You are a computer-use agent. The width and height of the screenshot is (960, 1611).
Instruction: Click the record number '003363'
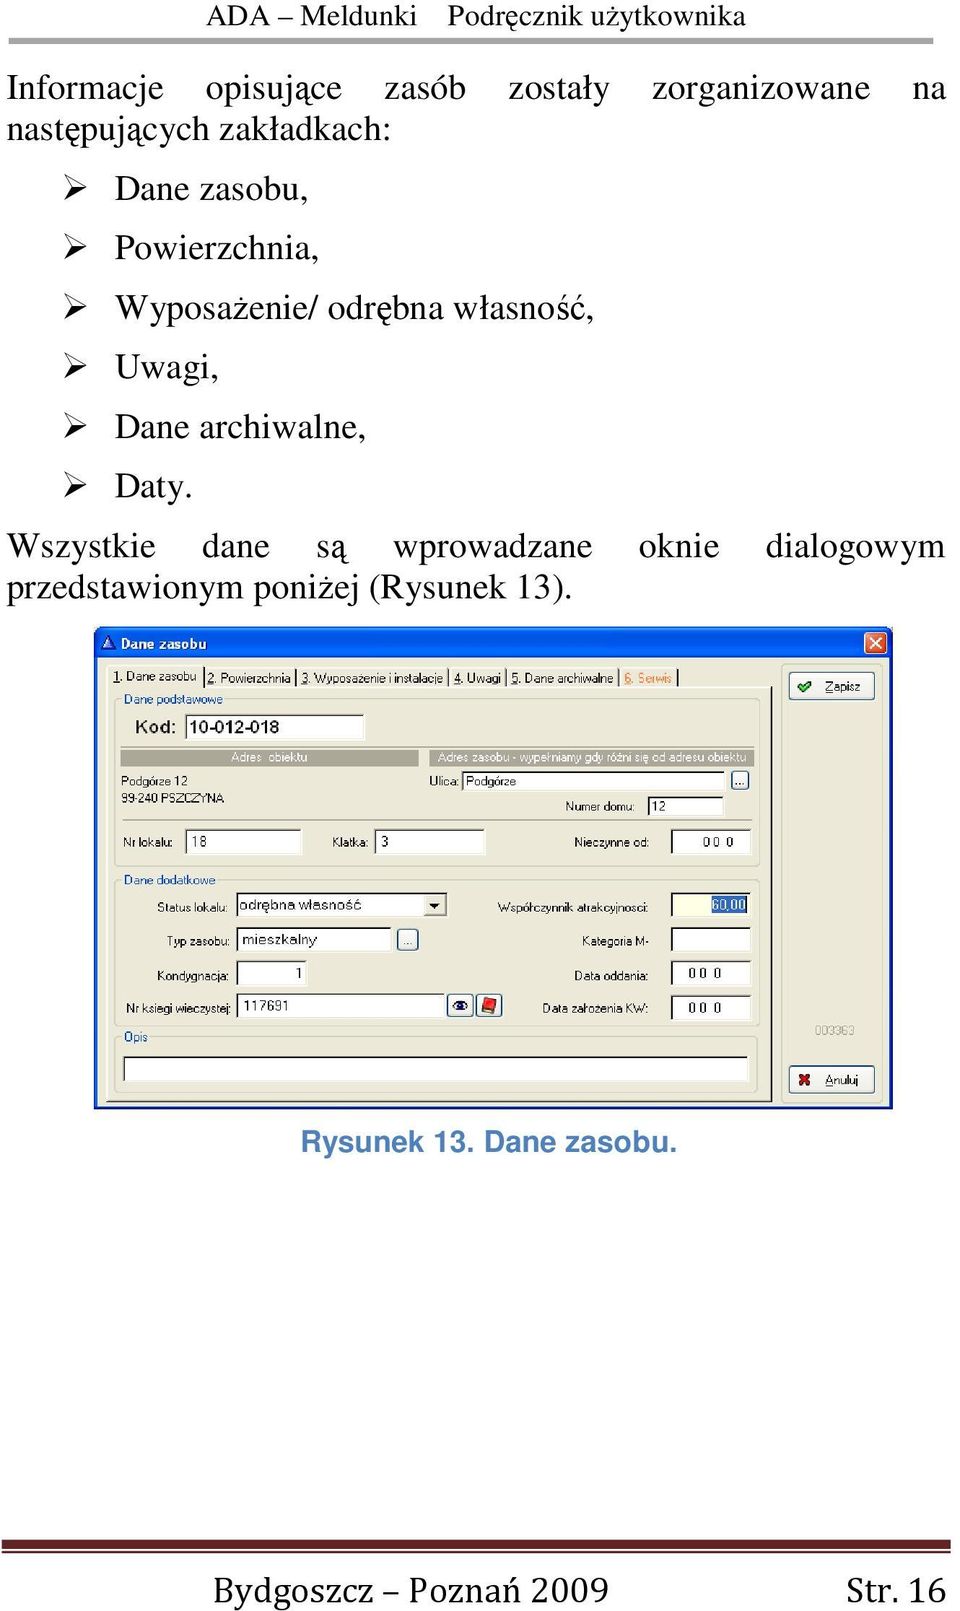pos(834,1030)
